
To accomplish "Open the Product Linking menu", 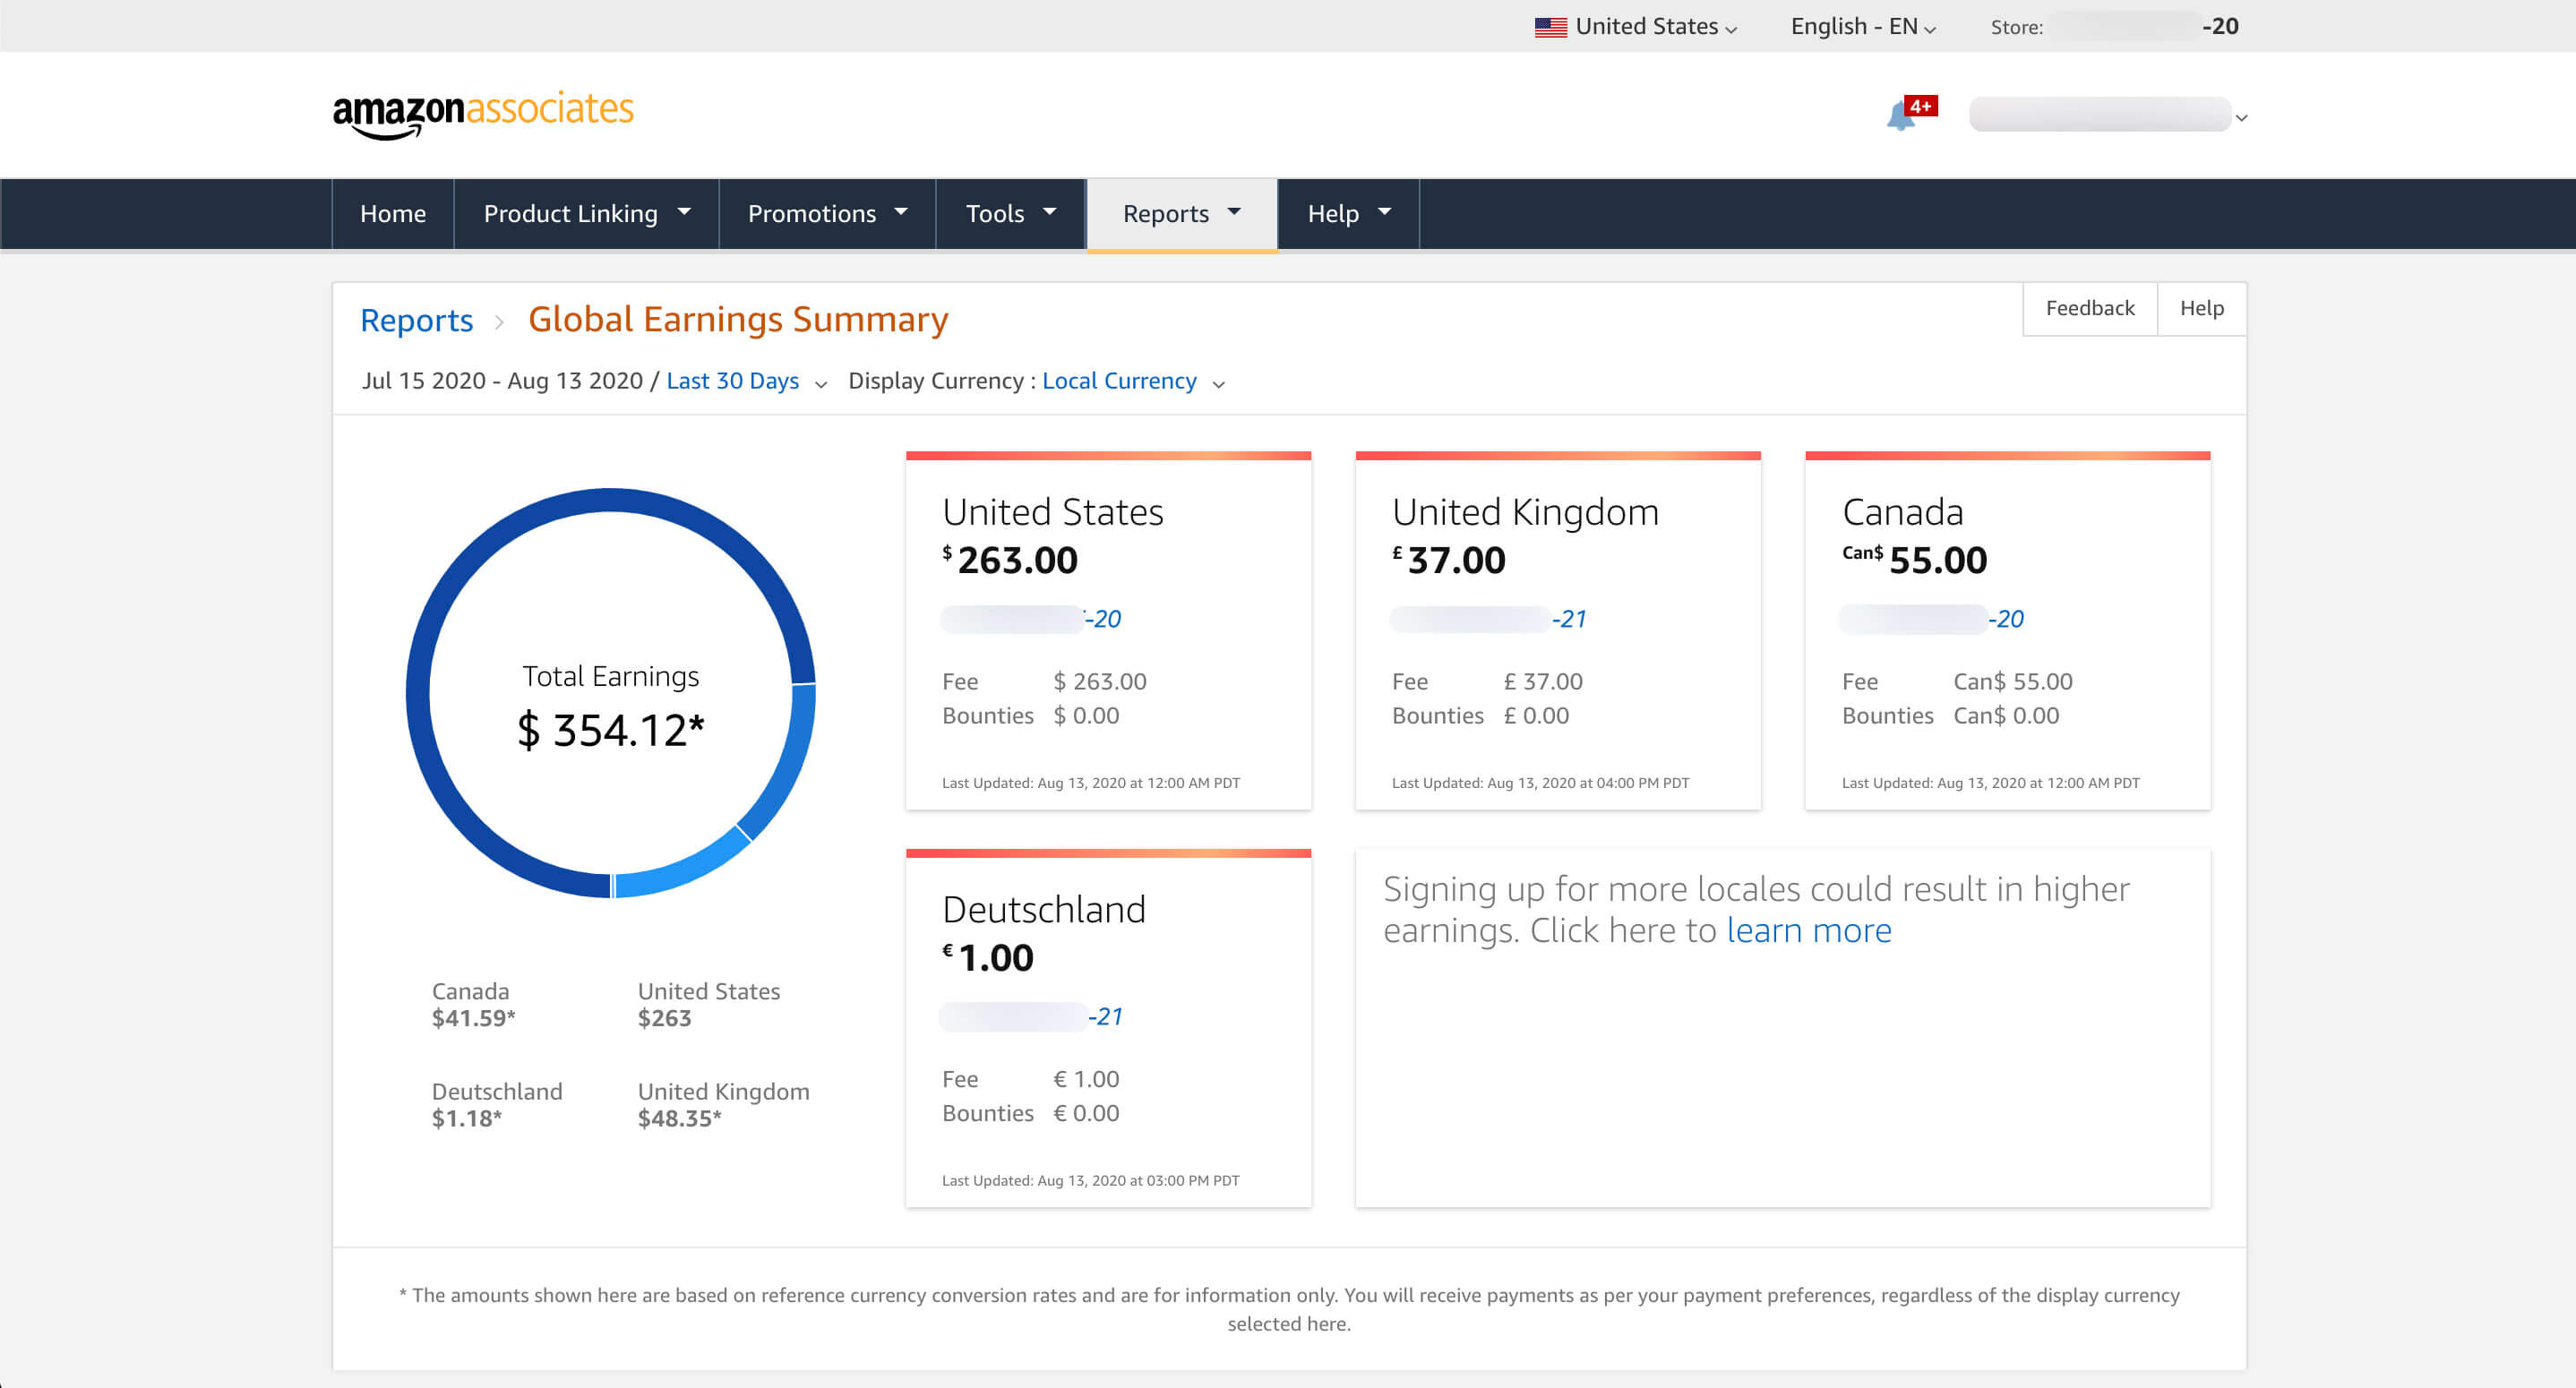I will (586, 213).
